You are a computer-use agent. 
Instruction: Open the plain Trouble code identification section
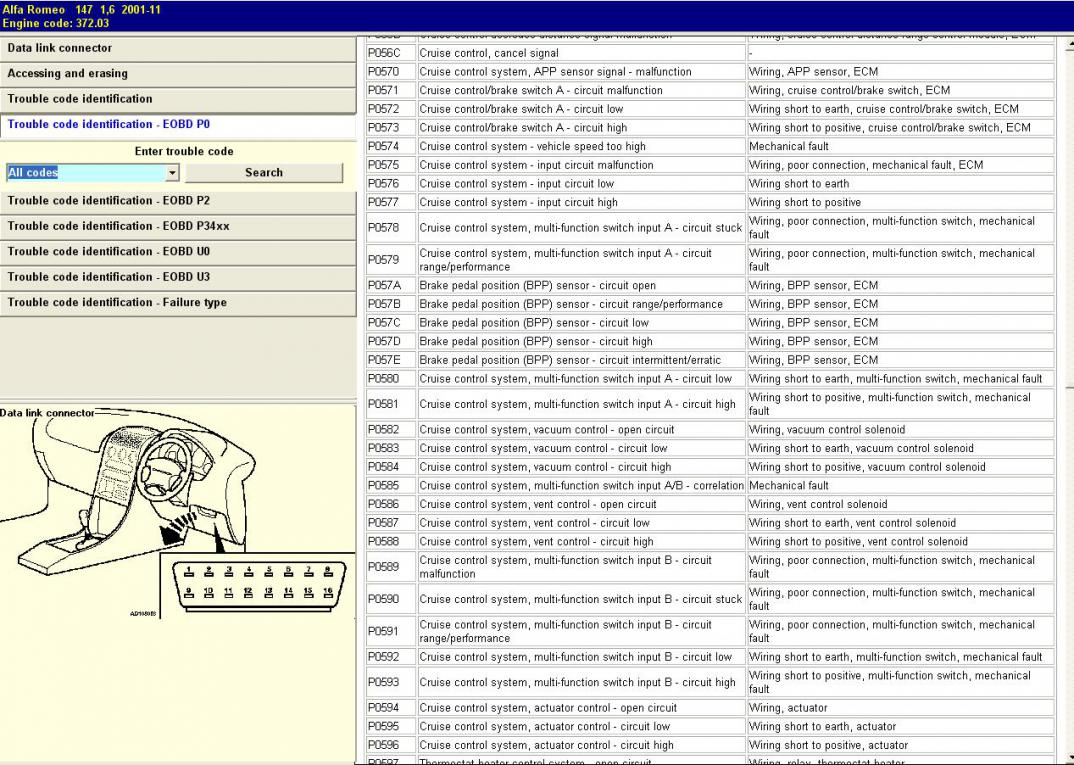click(x=178, y=99)
